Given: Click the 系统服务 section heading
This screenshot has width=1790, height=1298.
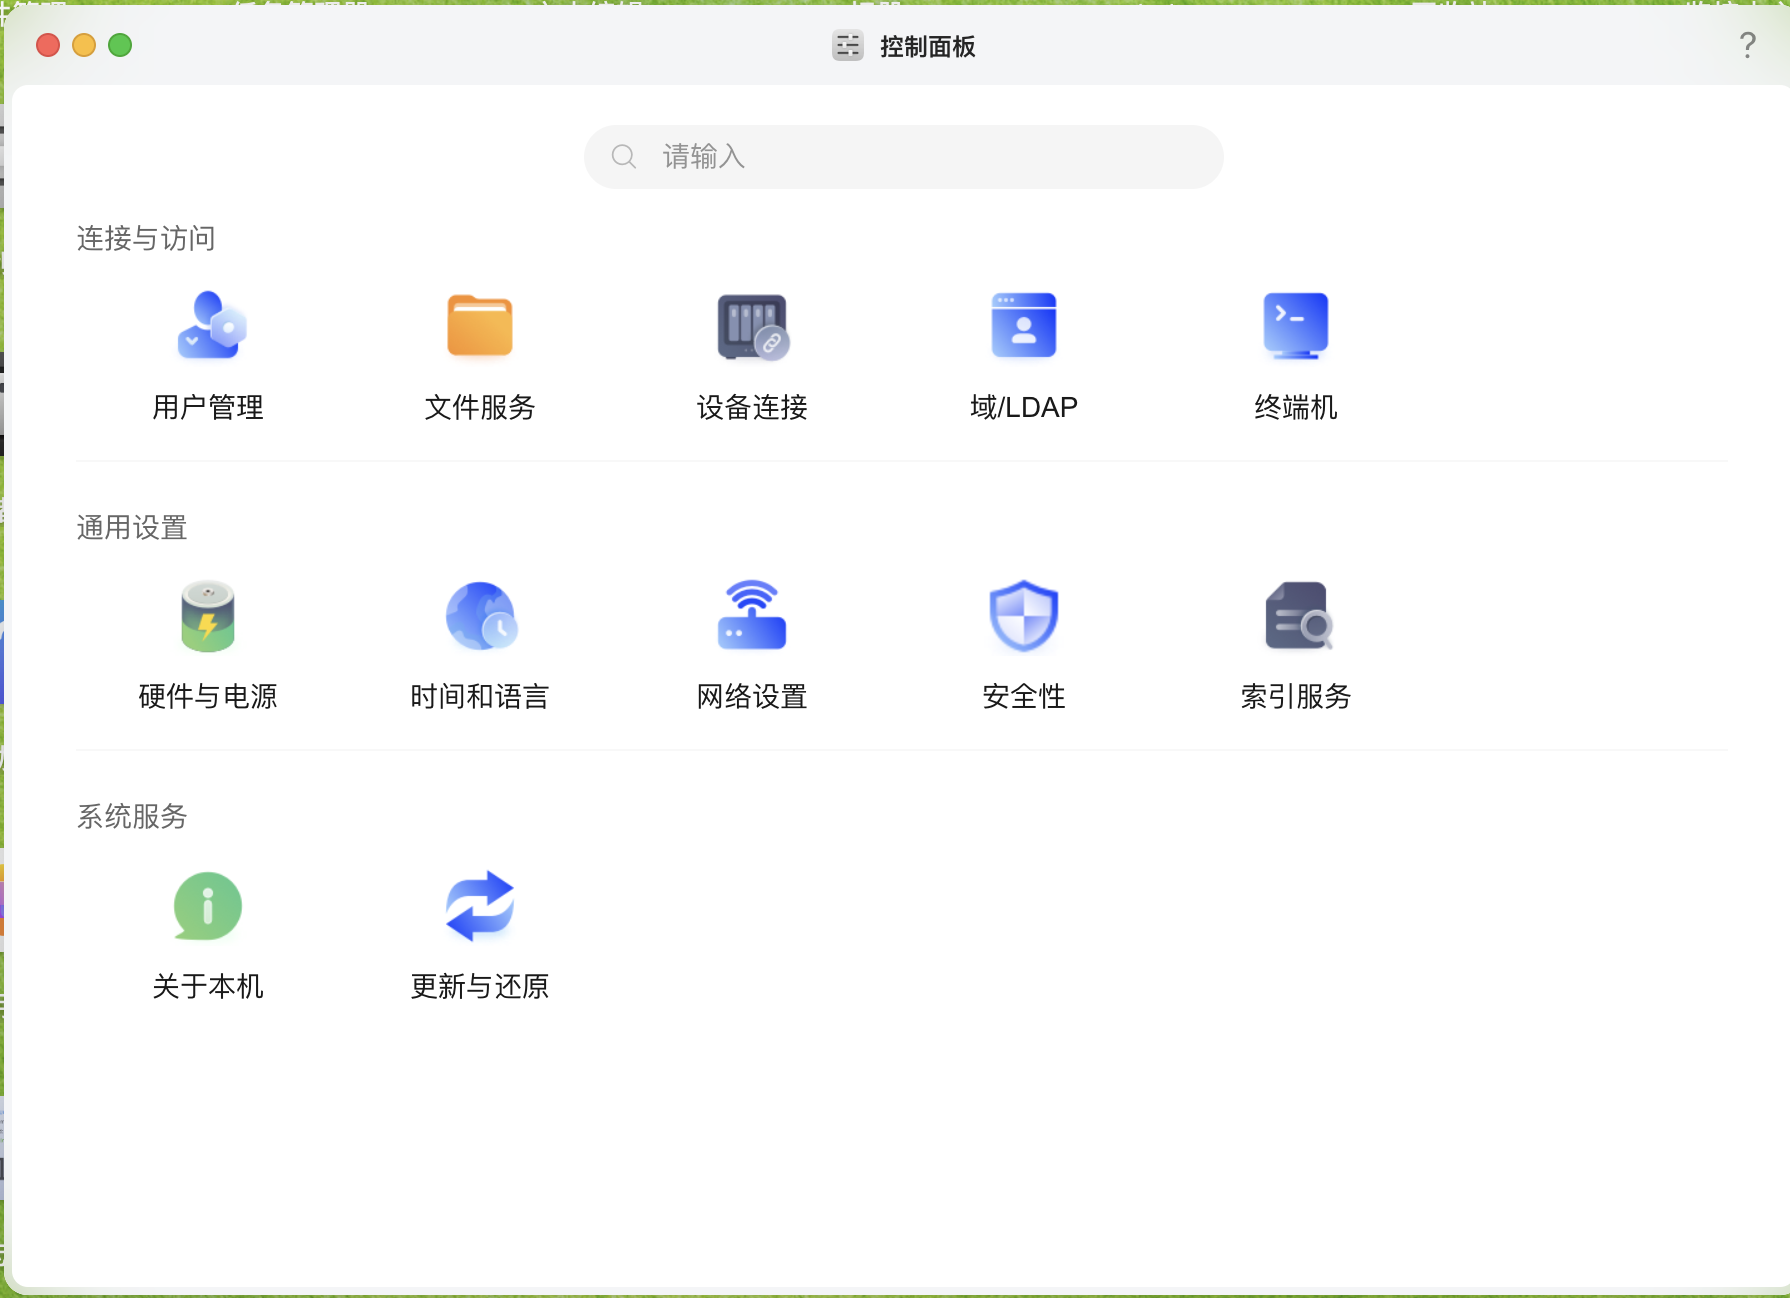Looking at the screenshot, I should click(x=132, y=816).
